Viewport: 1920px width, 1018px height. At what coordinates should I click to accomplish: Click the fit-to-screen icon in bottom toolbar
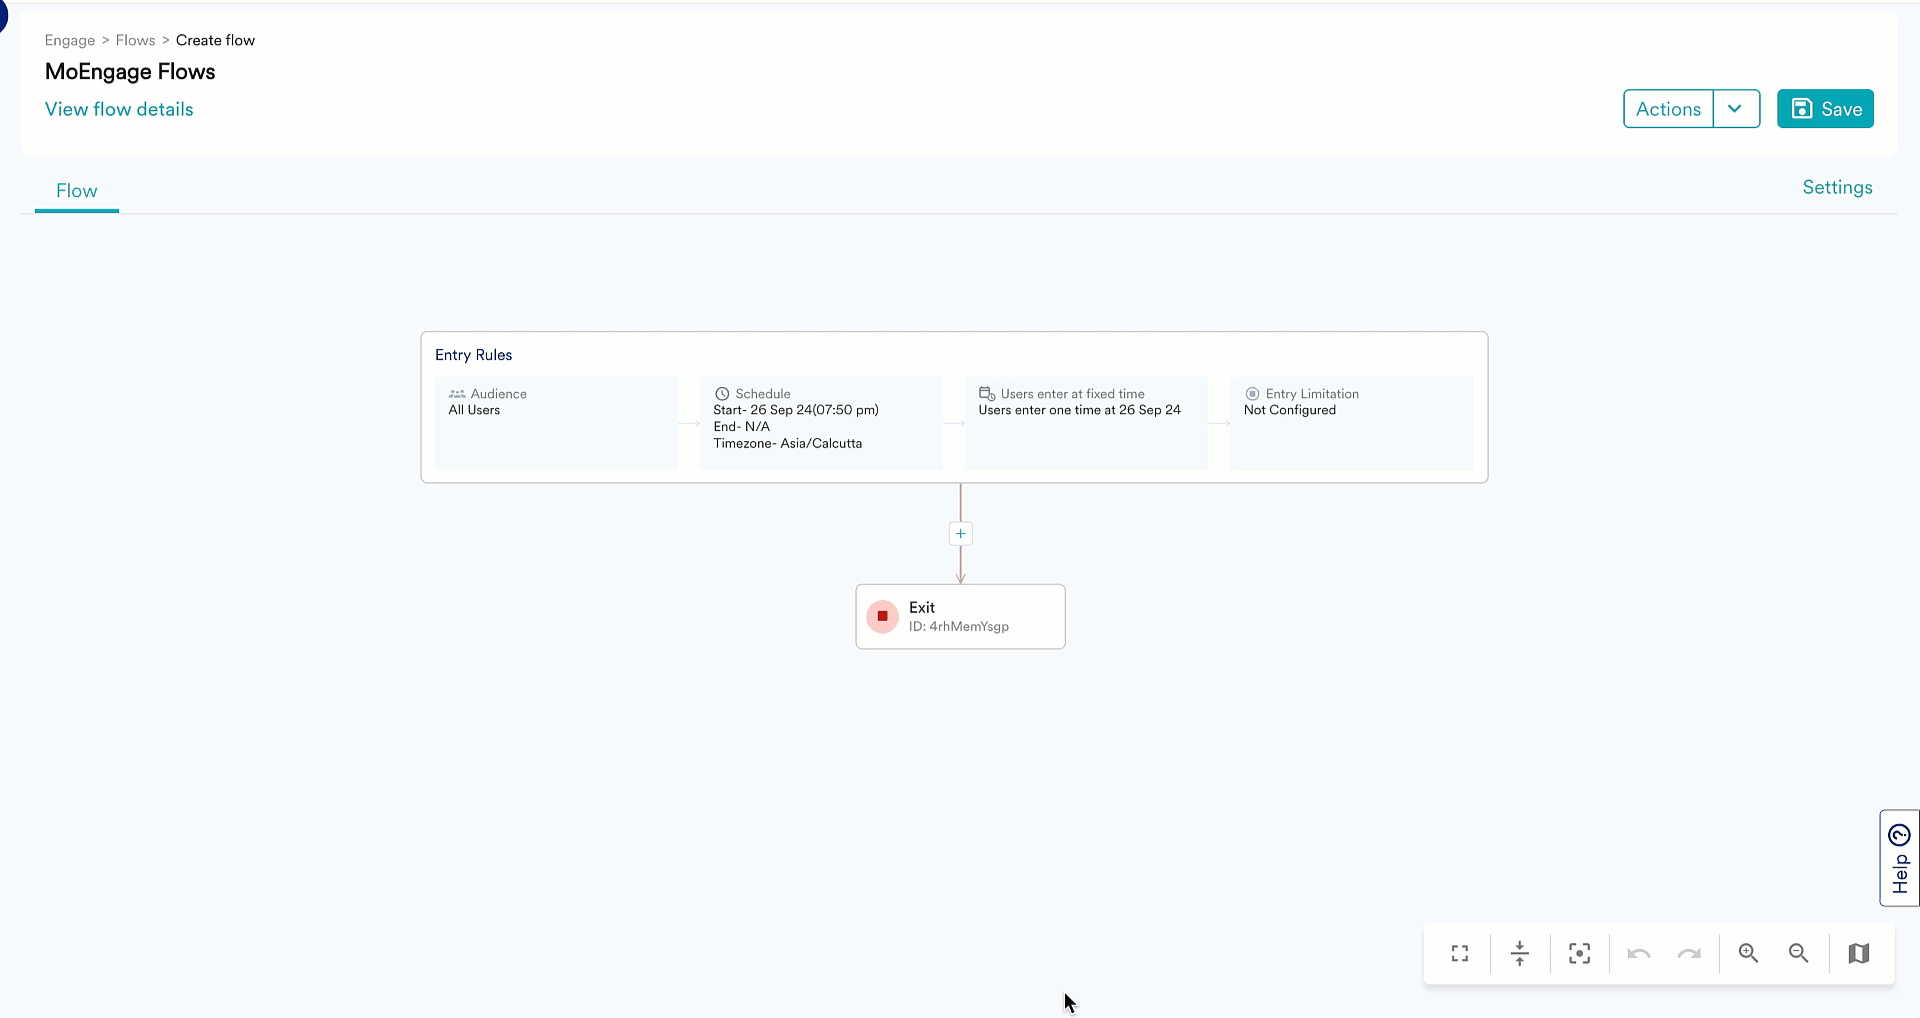coord(1459,953)
